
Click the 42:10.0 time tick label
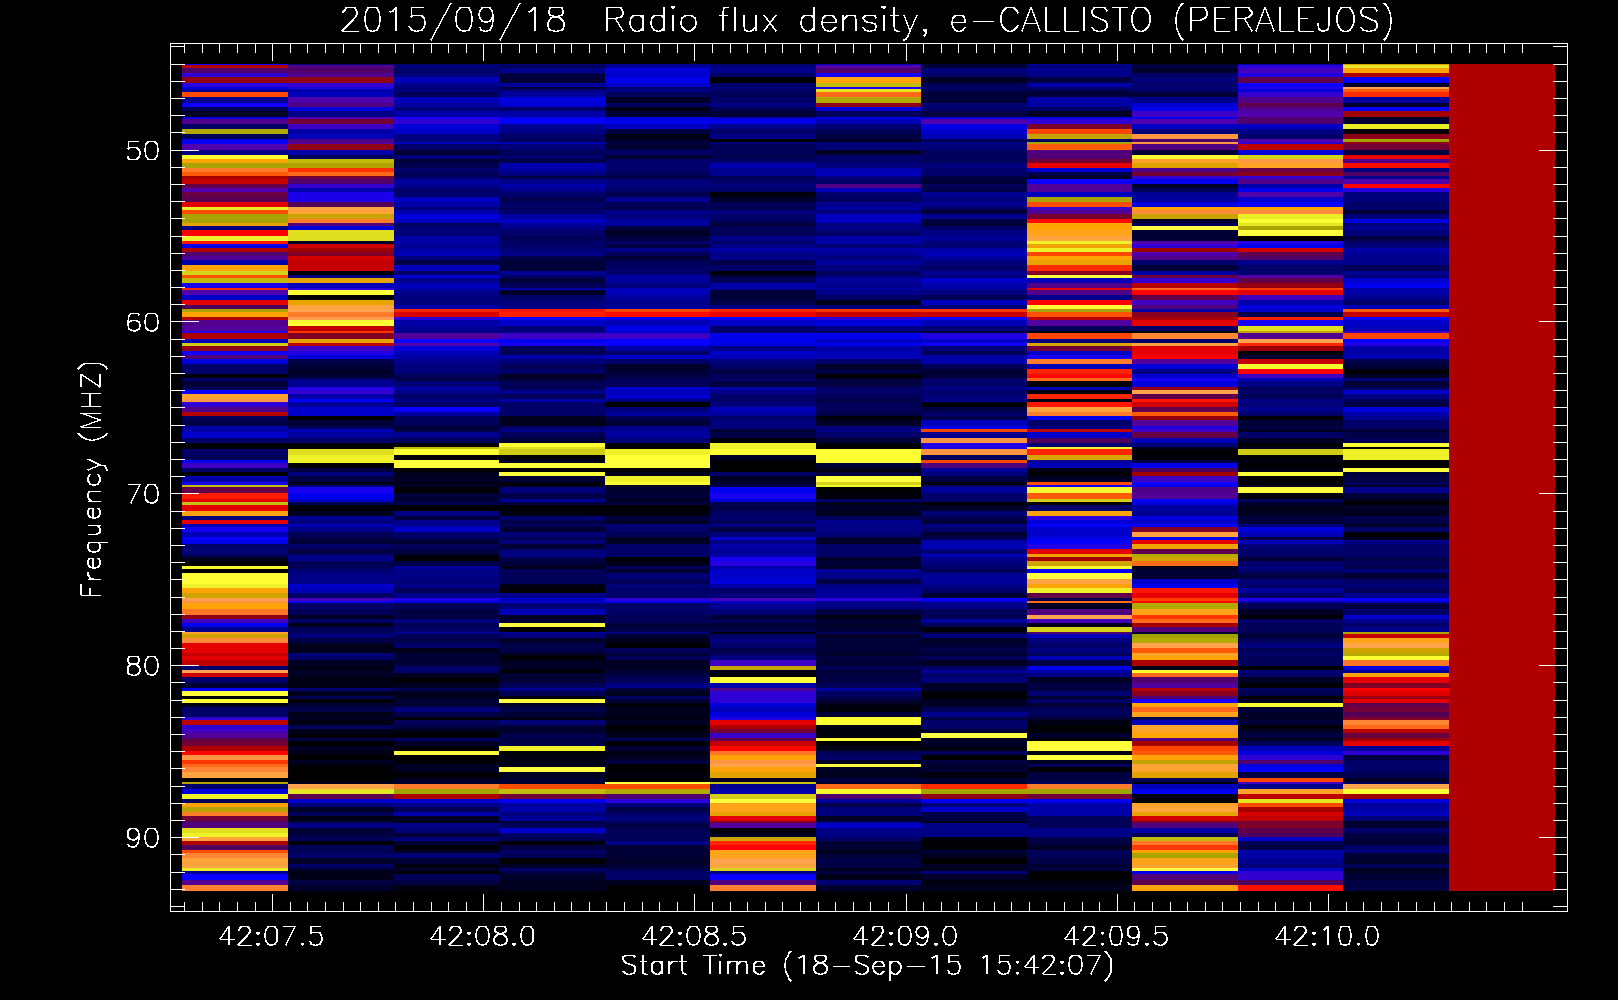pos(1327,936)
